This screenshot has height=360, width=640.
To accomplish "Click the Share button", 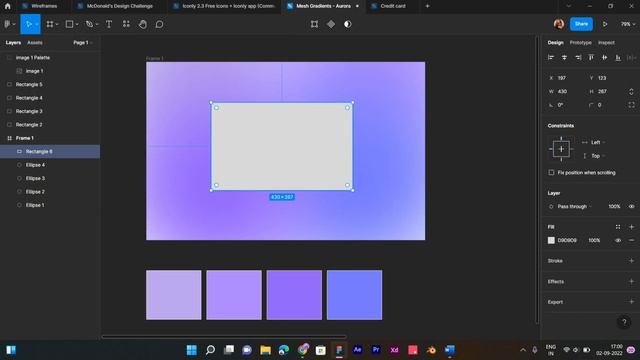I will point(581,24).
